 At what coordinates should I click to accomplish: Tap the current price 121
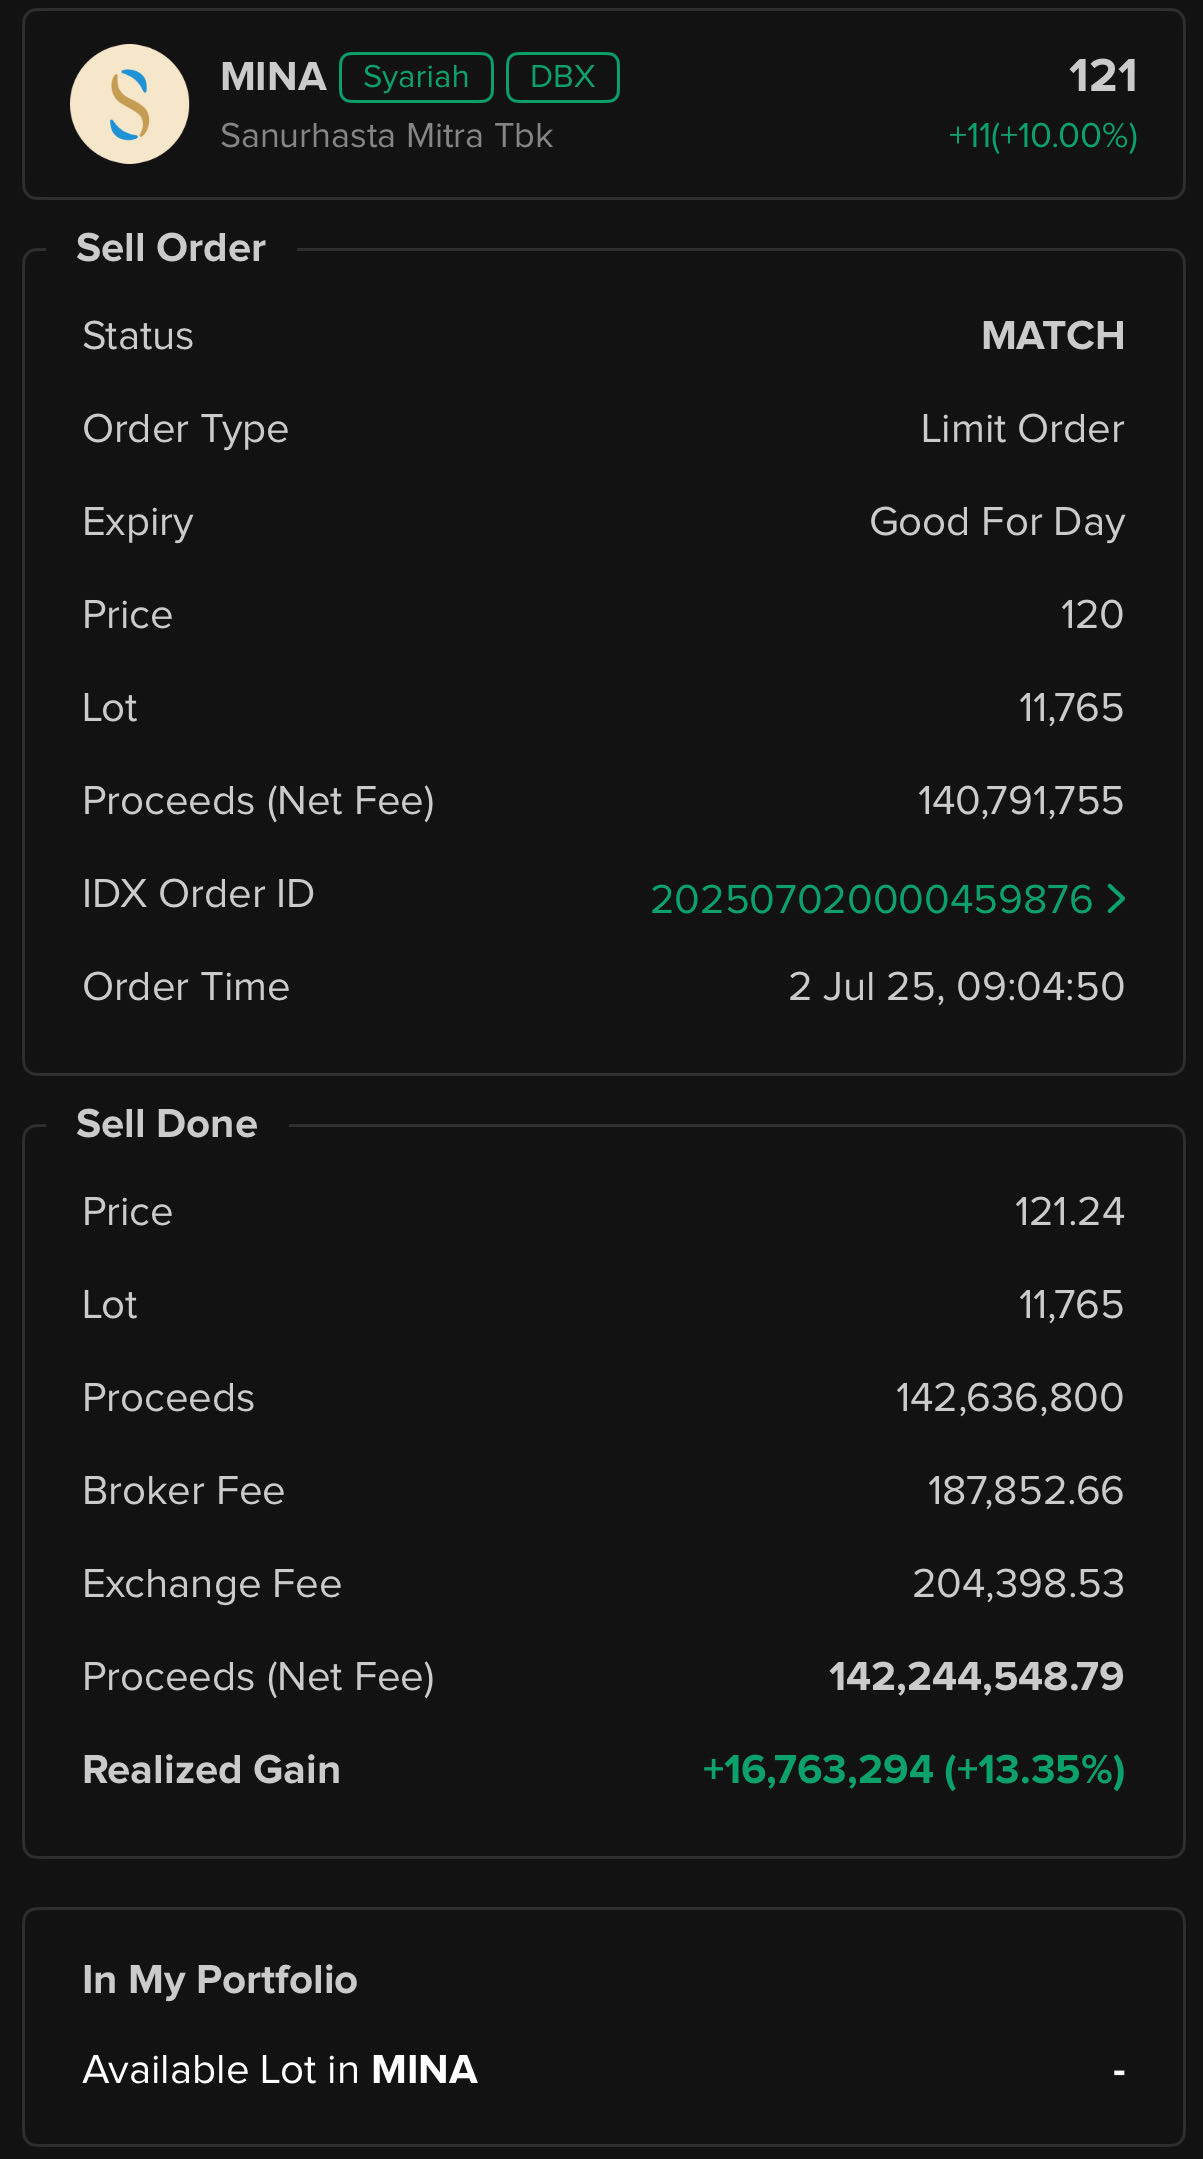pyautogui.click(x=1102, y=76)
